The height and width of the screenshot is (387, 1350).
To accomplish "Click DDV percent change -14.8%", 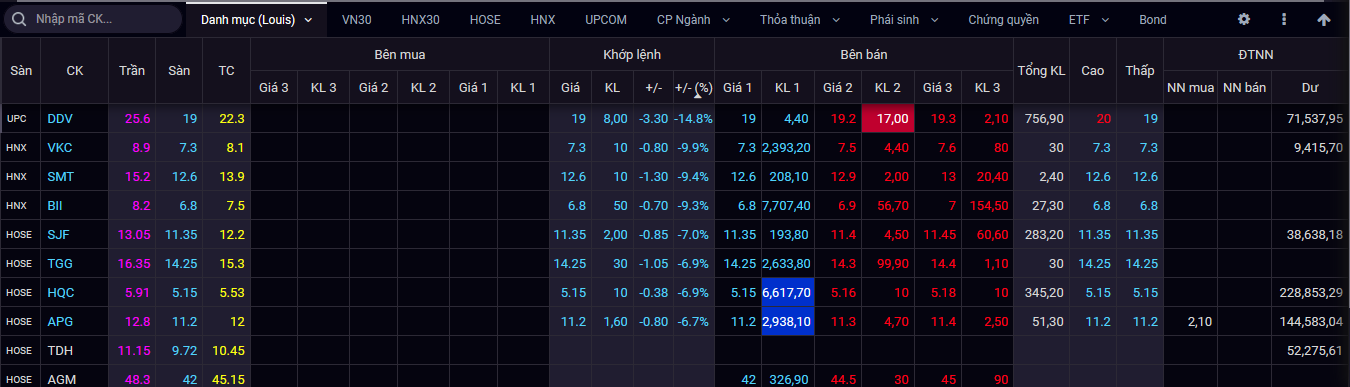I will [x=692, y=118].
